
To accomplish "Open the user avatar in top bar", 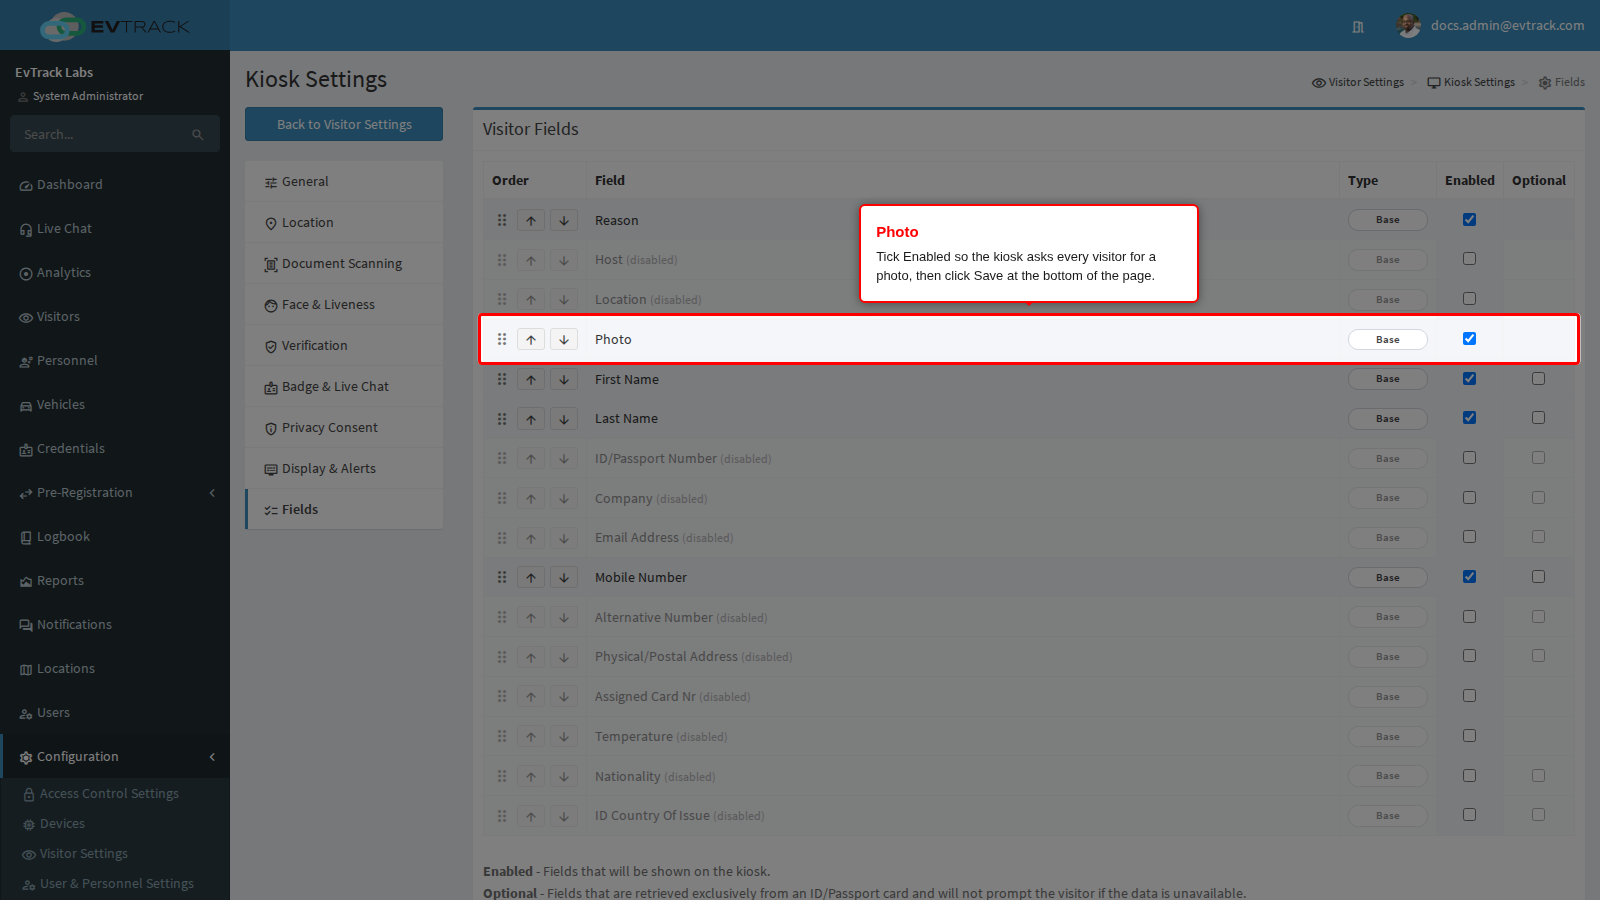I will (x=1408, y=25).
